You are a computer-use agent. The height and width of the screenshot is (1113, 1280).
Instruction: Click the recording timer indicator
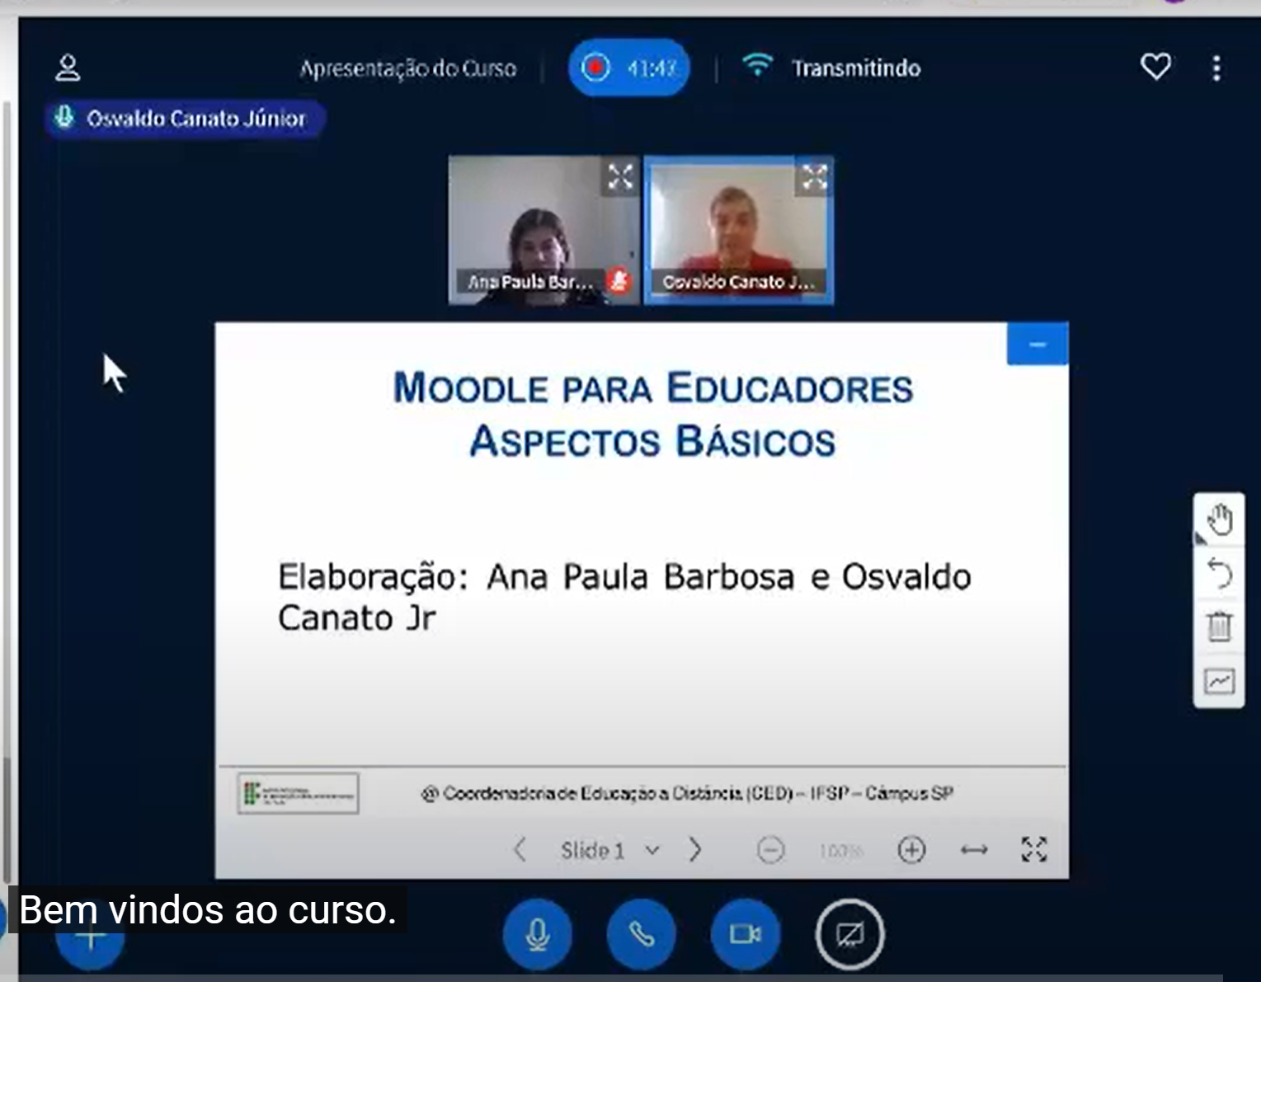[629, 68]
